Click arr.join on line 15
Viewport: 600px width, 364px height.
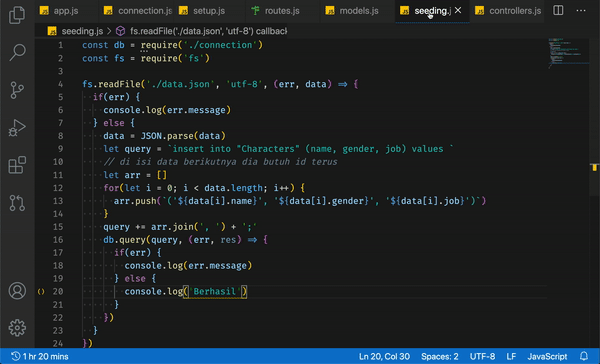pos(172,227)
